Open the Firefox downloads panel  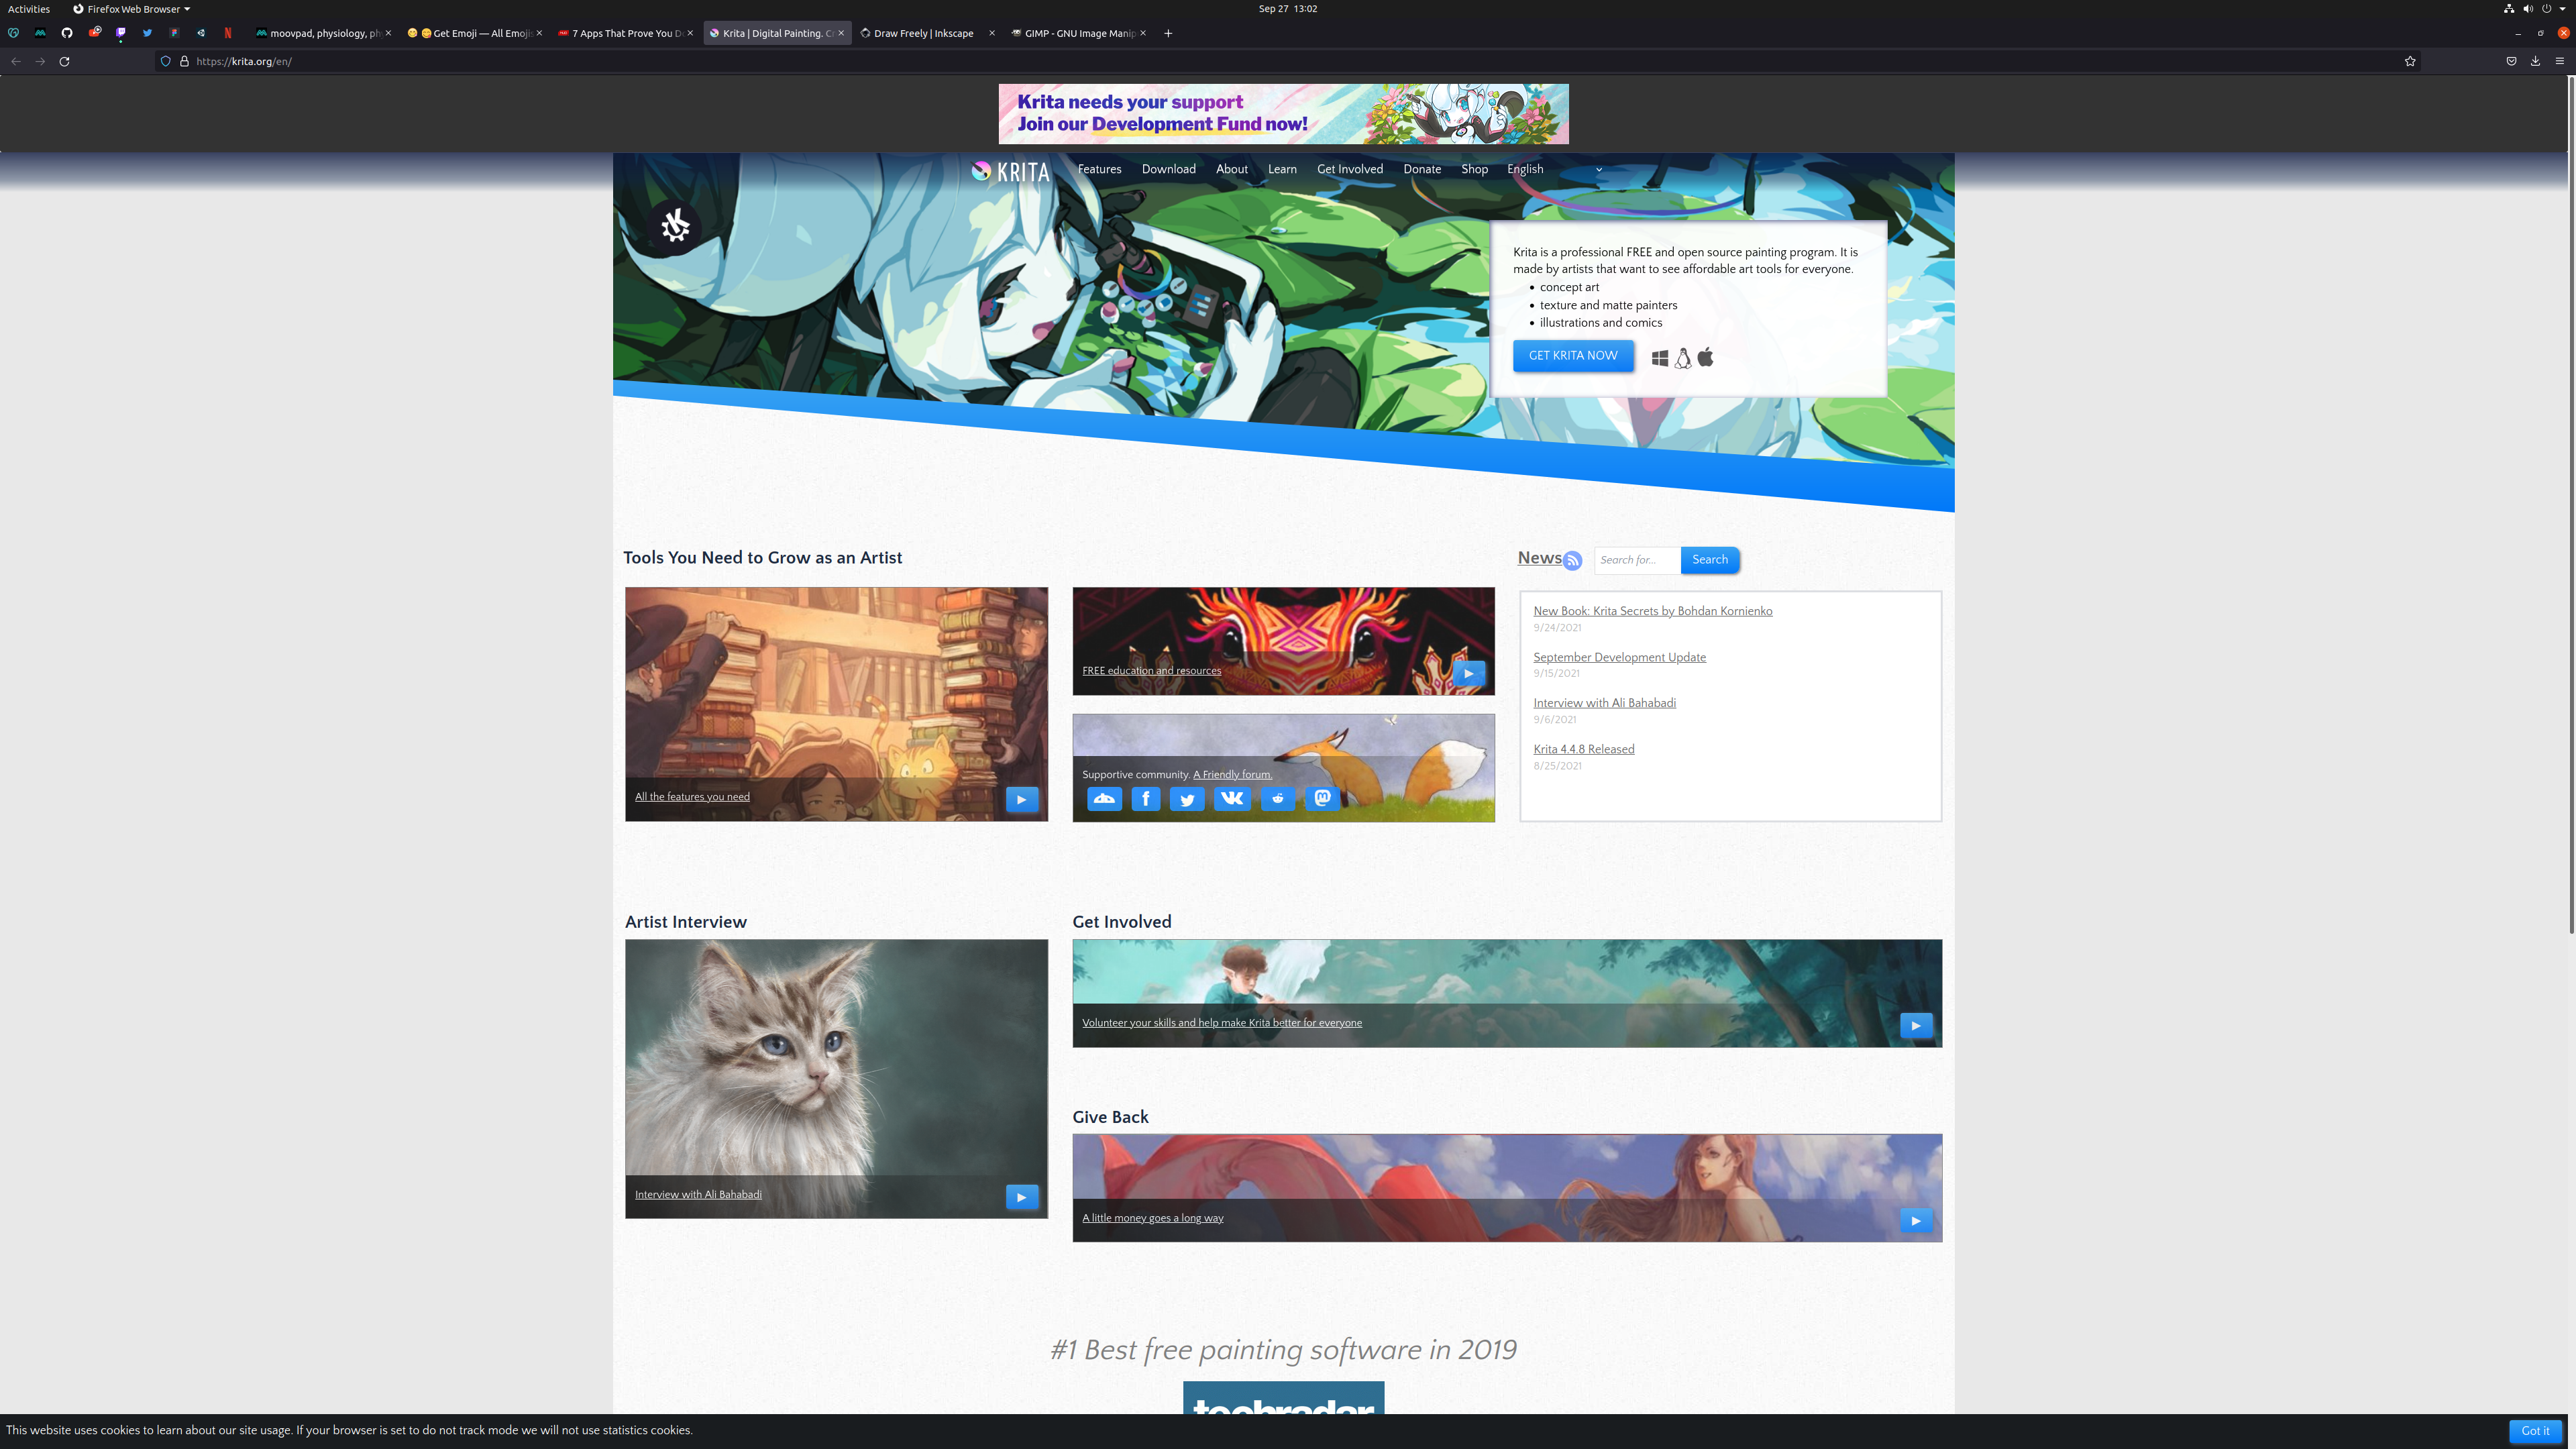(x=2535, y=61)
